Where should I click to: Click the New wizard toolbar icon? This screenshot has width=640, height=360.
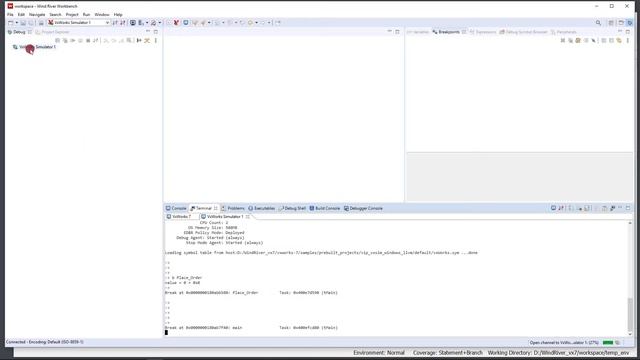(11, 23)
